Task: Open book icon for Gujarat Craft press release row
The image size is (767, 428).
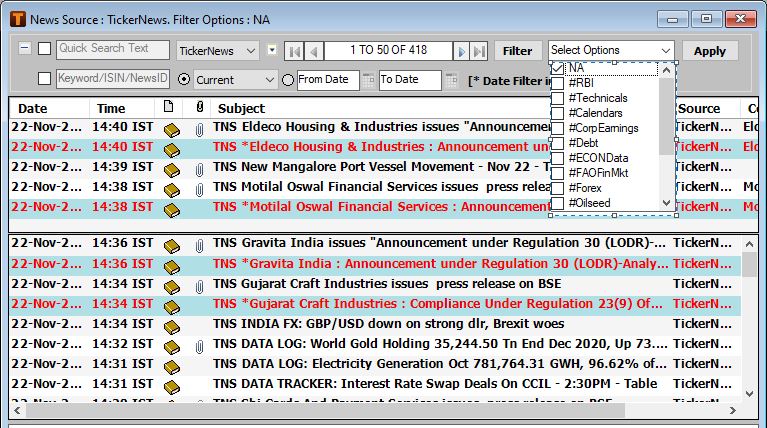Action: coord(172,287)
